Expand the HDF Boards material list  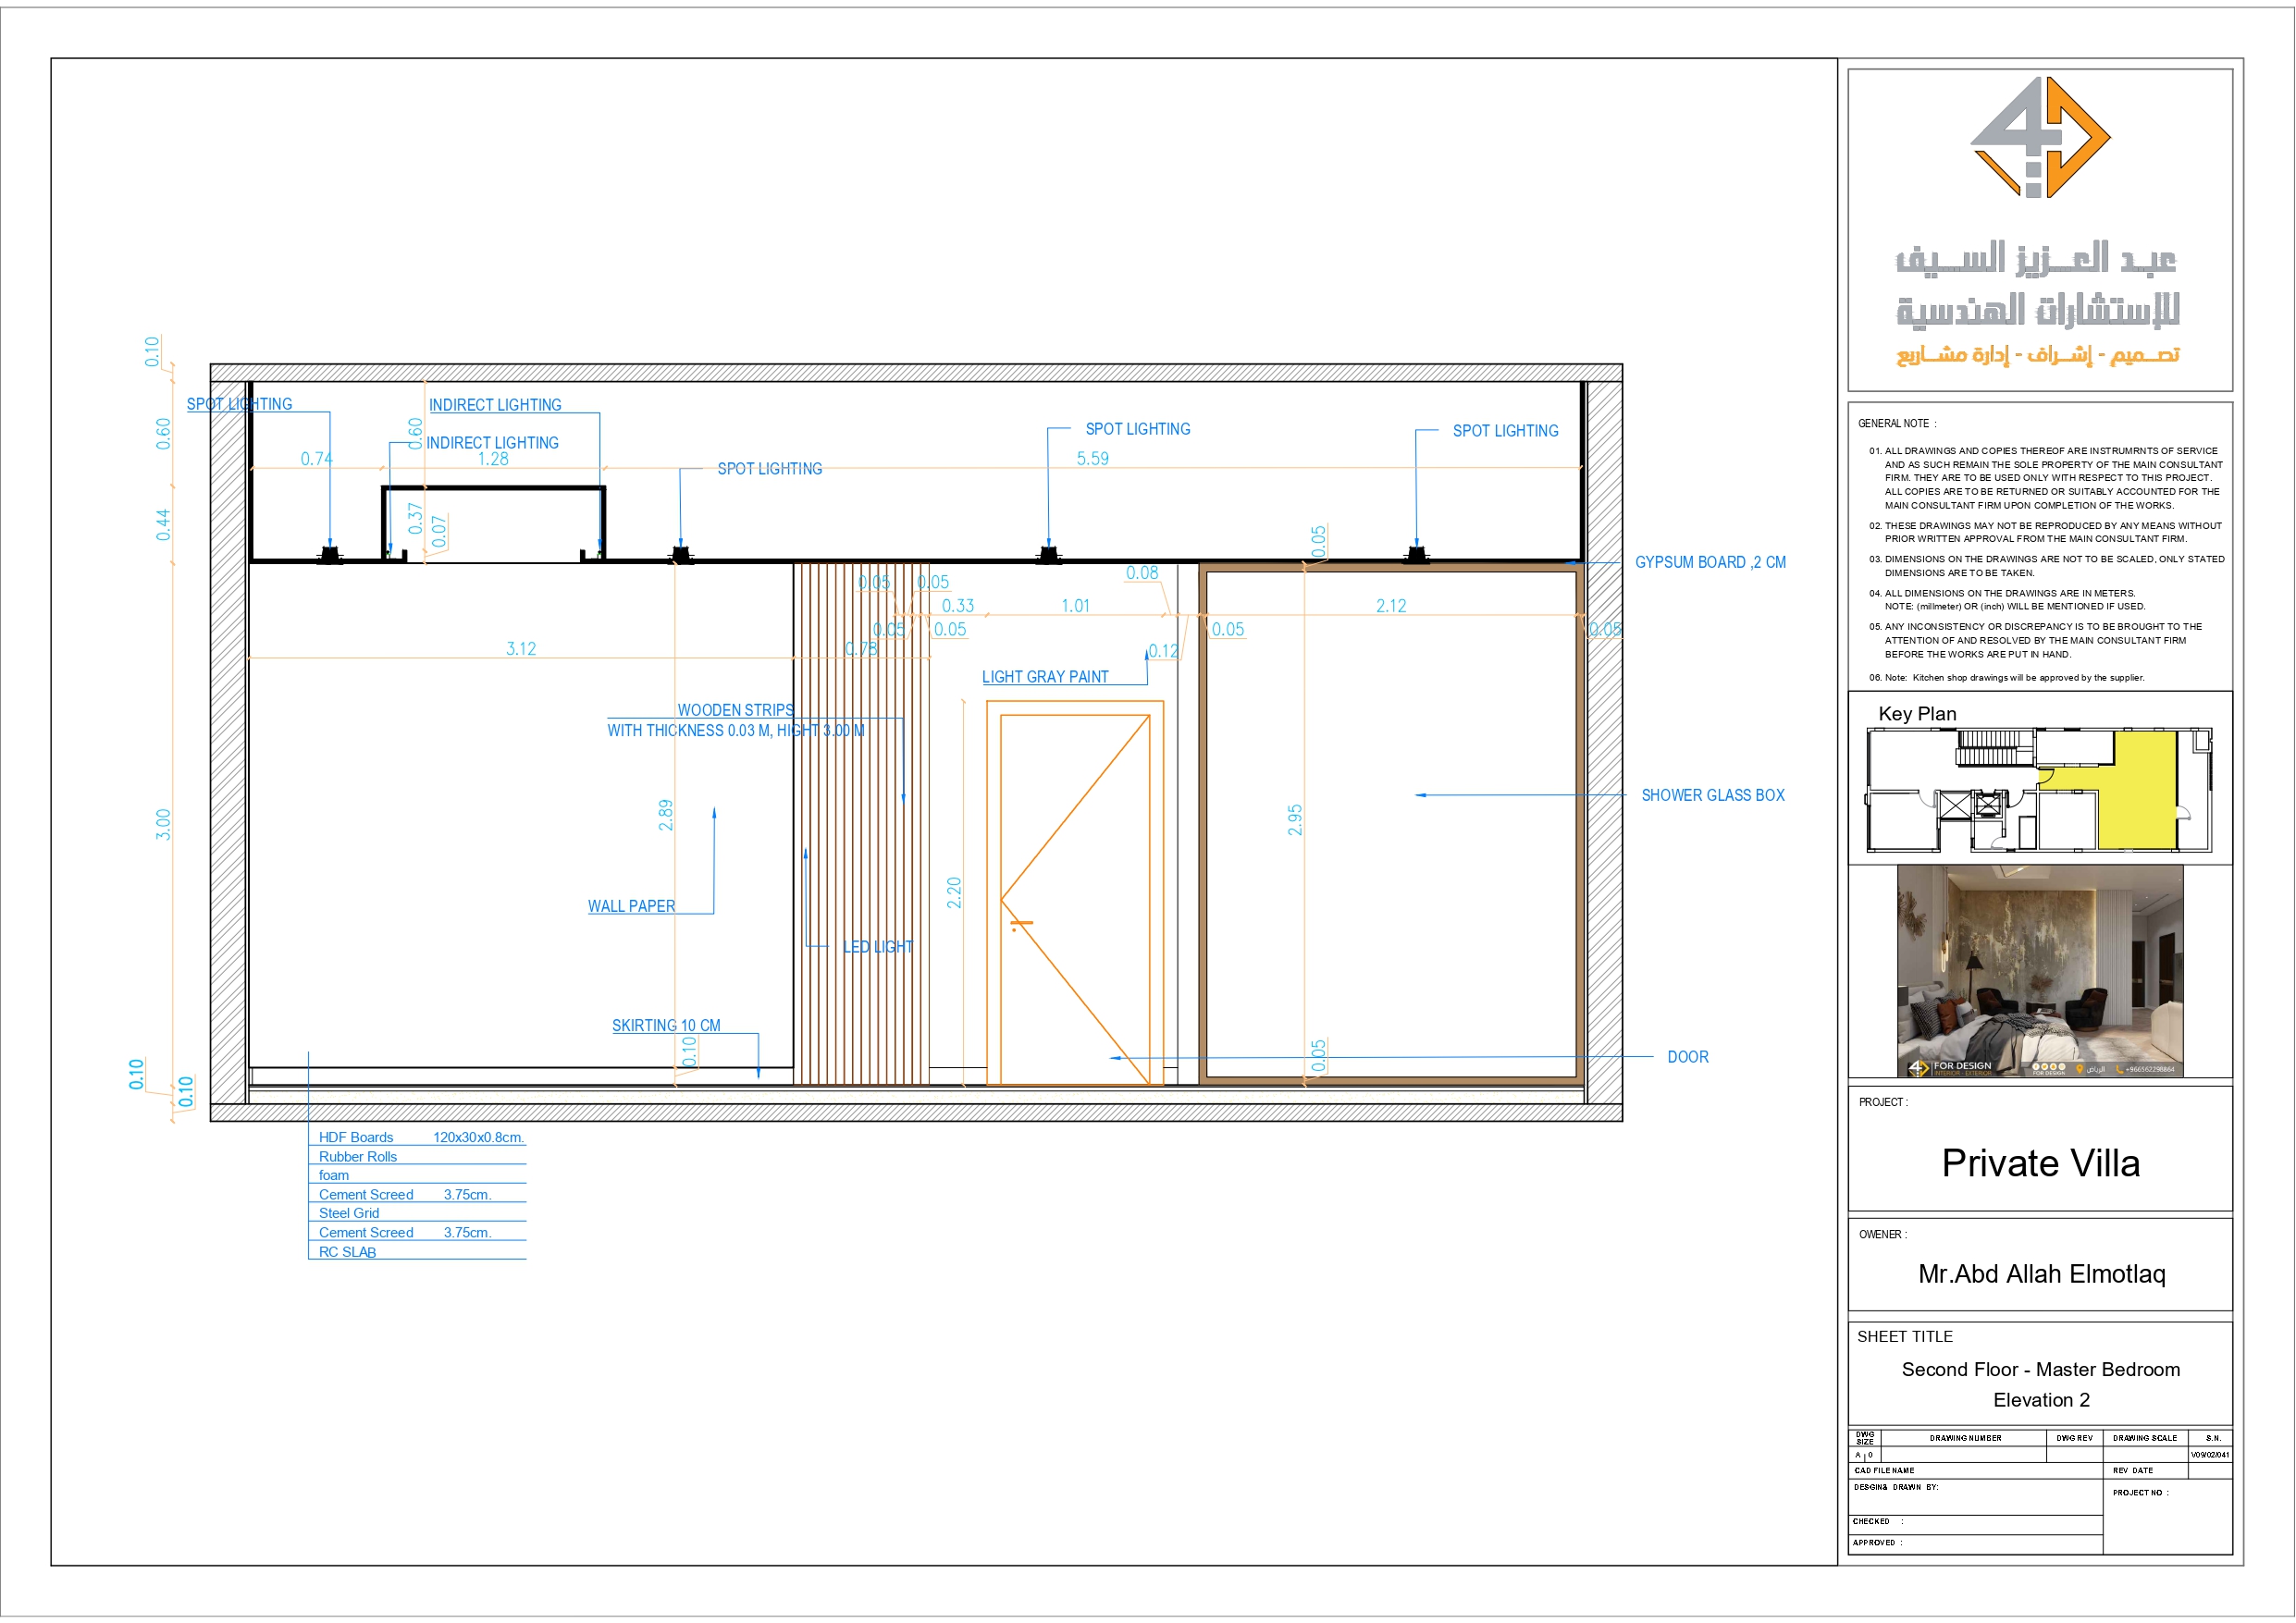tap(356, 1137)
